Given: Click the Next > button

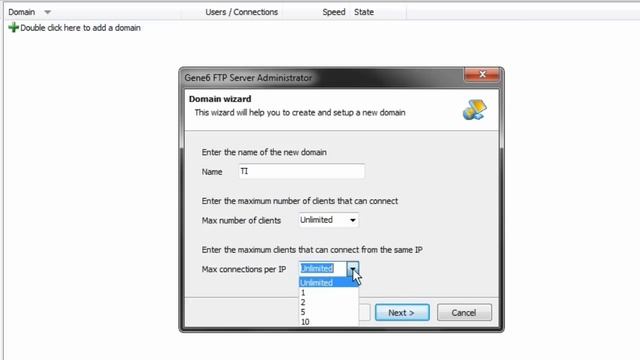Looking at the screenshot, I should [x=402, y=313].
